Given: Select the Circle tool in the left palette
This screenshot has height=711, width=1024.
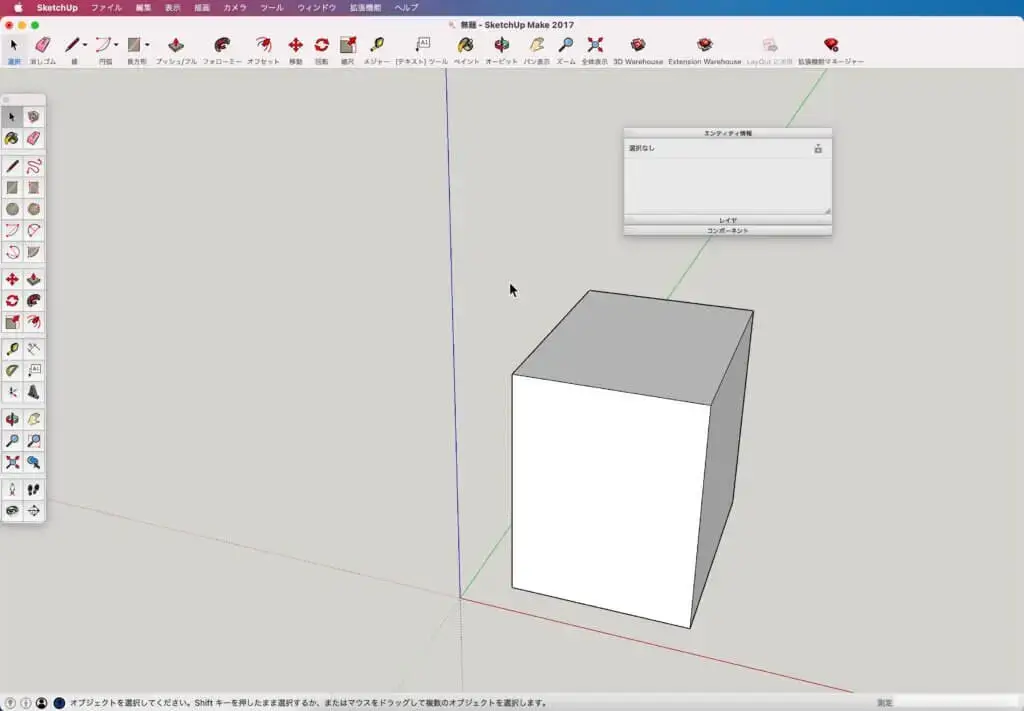Looking at the screenshot, I should [x=12, y=209].
